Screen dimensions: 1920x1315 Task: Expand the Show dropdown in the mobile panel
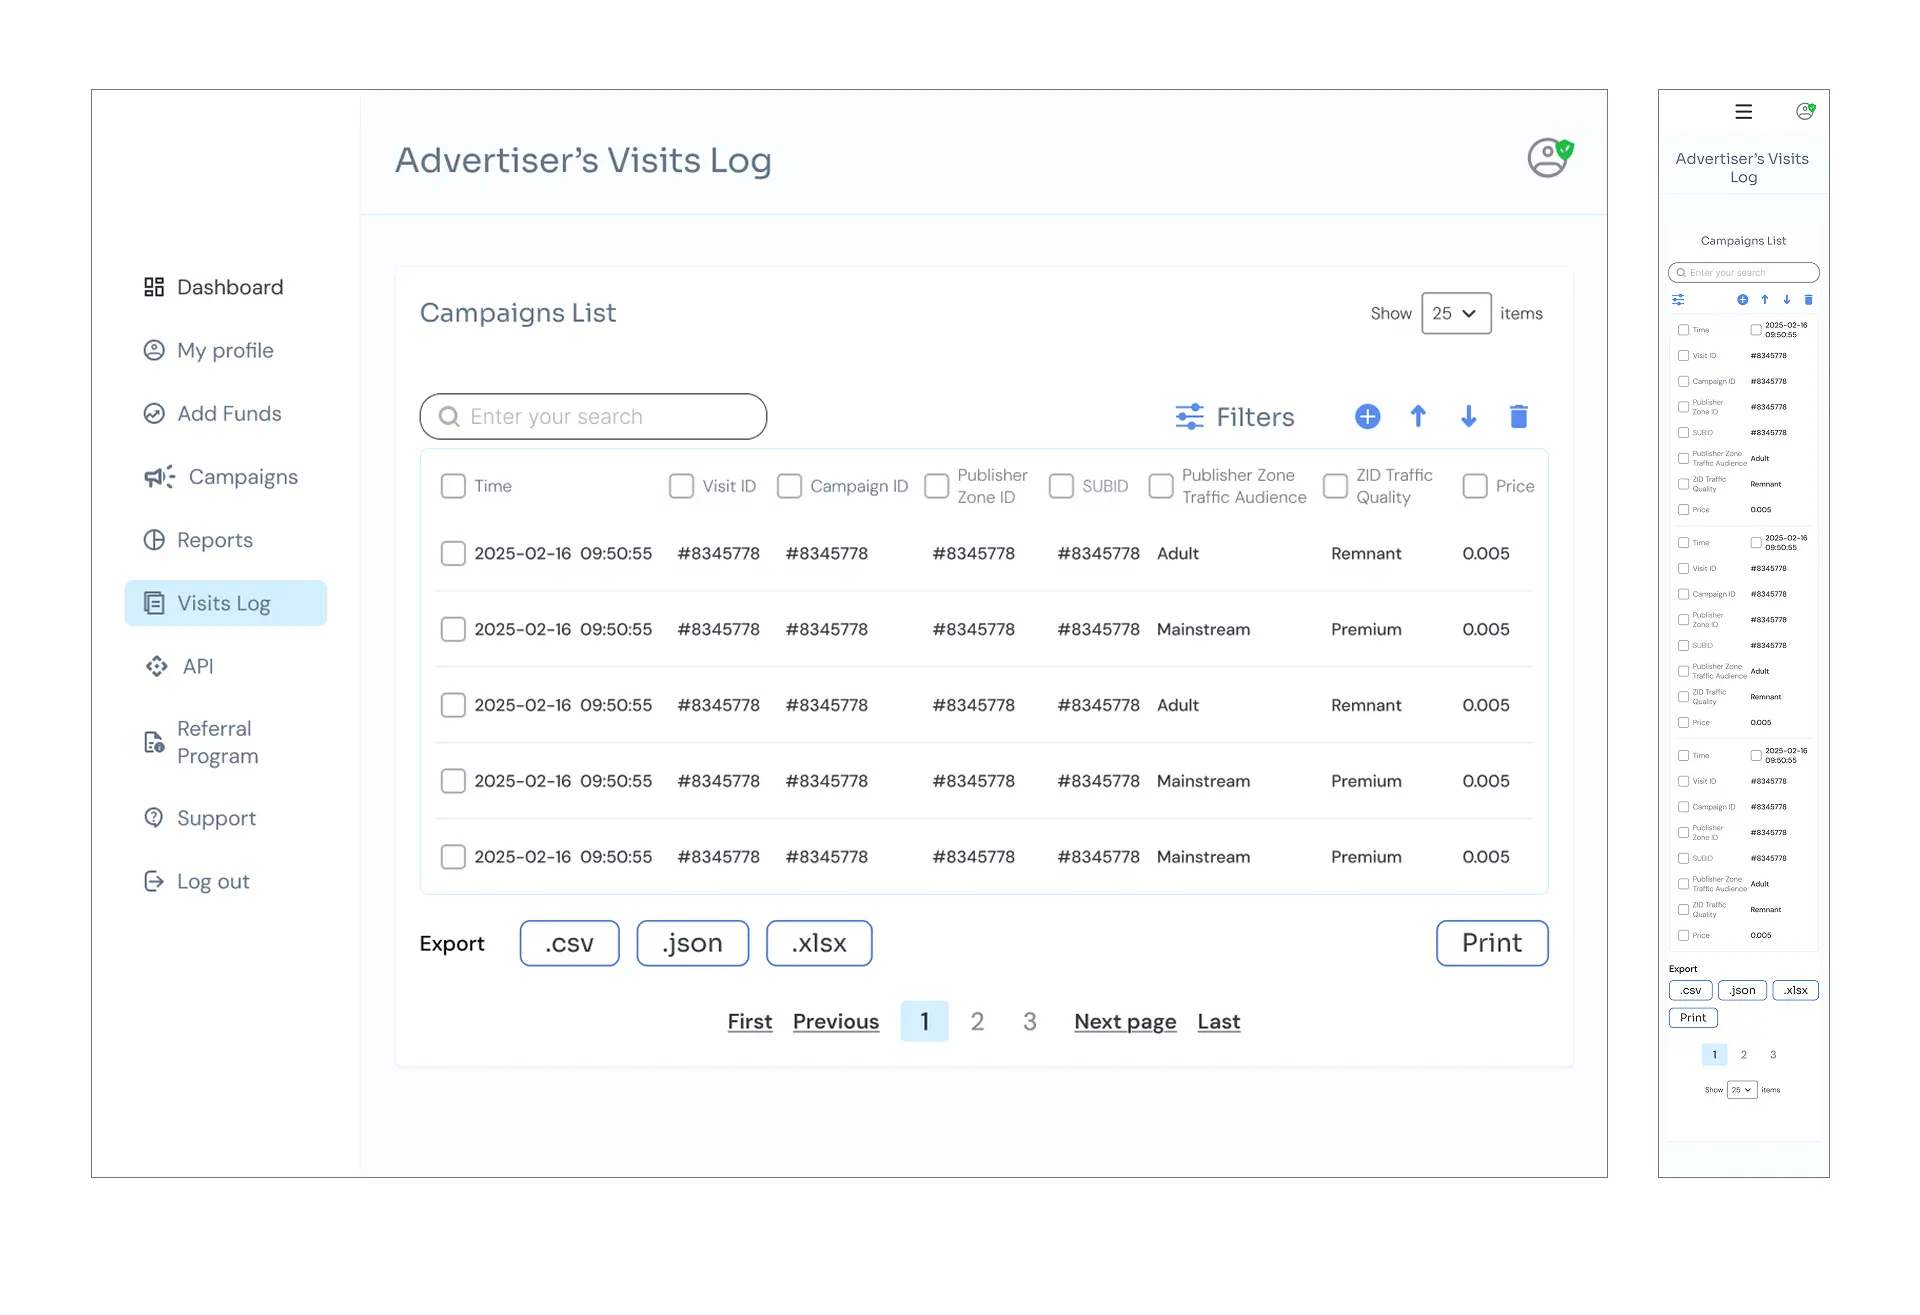click(1740, 1089)
